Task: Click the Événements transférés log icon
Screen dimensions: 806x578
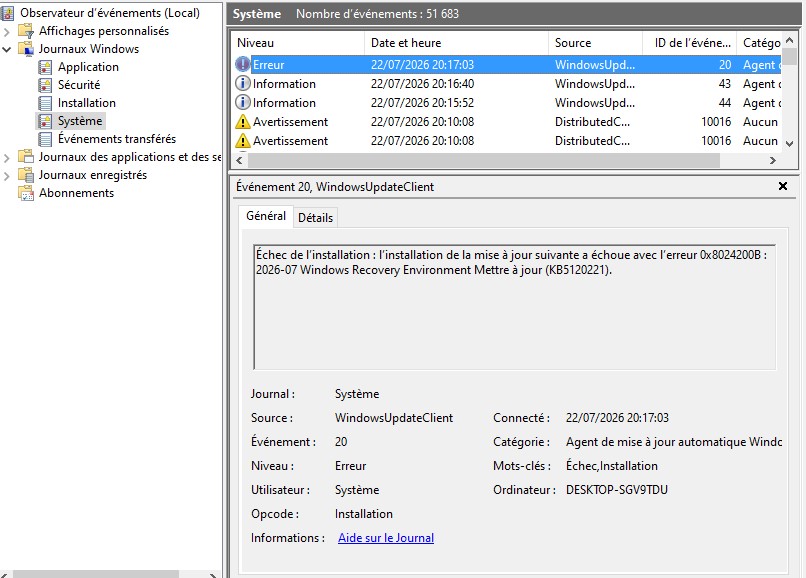Action: [45, 139]
